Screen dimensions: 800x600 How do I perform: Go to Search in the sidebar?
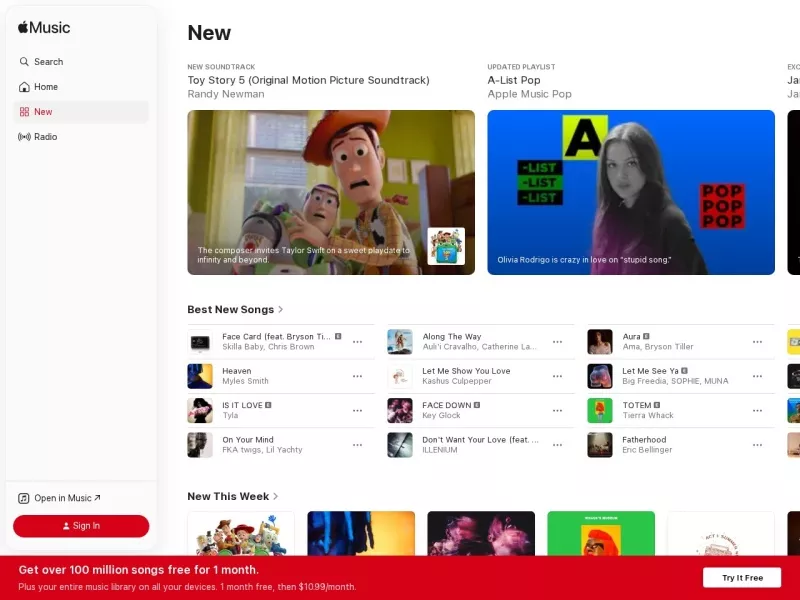pos(81,62)
